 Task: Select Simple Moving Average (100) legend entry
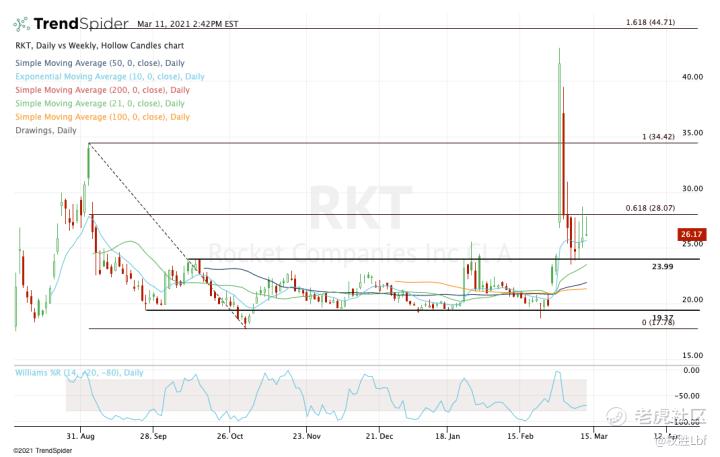pyautogui.click(x=102, y=116)
